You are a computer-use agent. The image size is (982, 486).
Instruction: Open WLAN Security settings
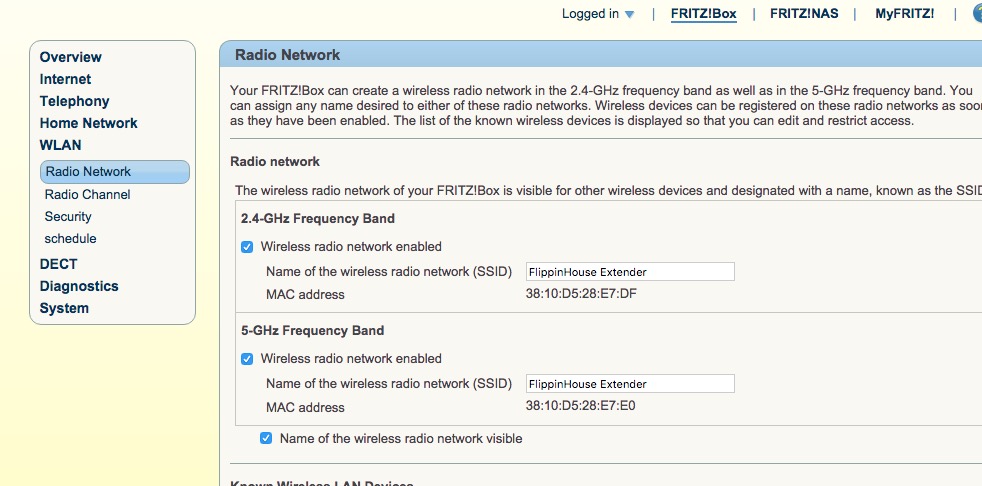pyautogui.click(x=68, y=217)
